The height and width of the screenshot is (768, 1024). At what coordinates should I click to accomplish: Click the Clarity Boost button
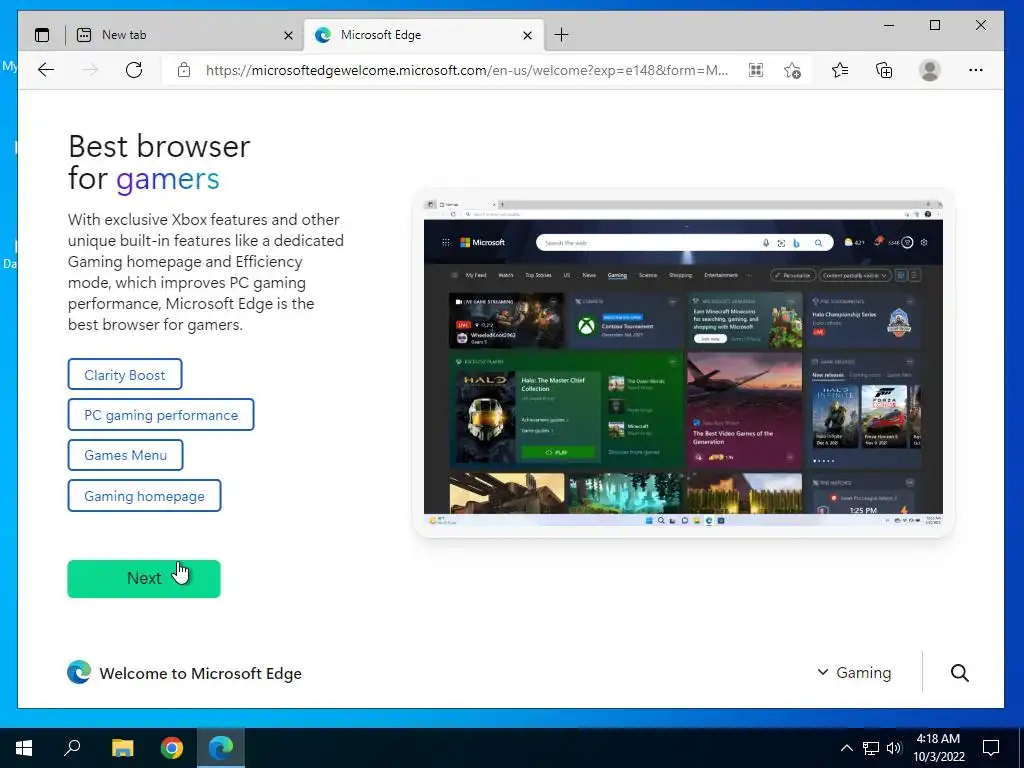pyautogui.click(x=125, y=374)
